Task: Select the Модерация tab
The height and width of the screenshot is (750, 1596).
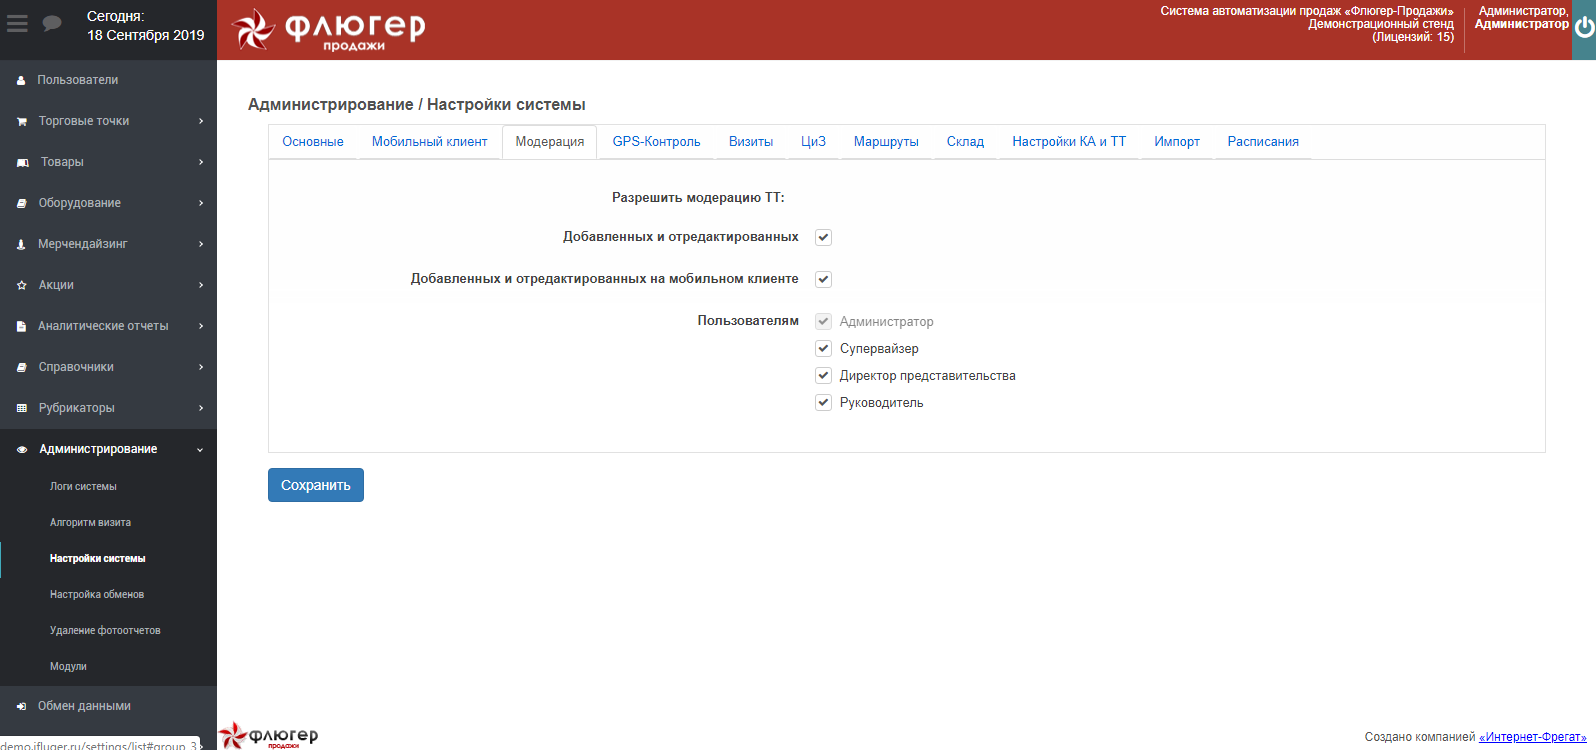Action: point(550,142)
